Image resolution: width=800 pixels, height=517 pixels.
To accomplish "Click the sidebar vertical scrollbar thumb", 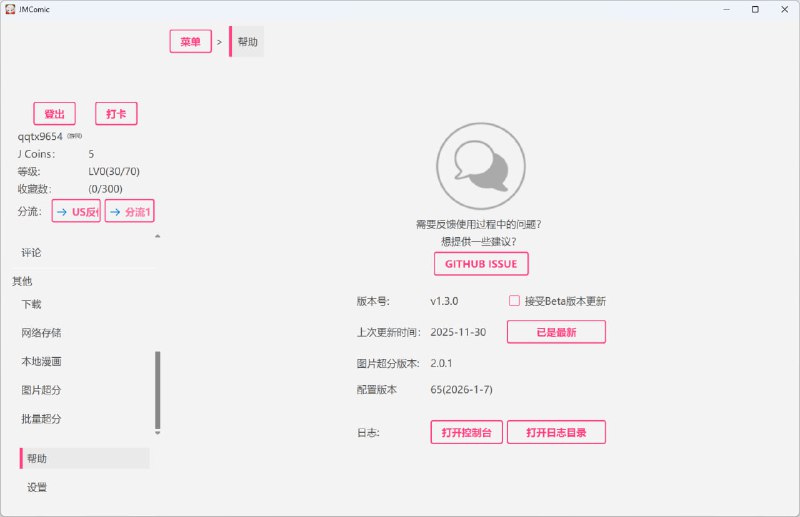I will [158, 390].
